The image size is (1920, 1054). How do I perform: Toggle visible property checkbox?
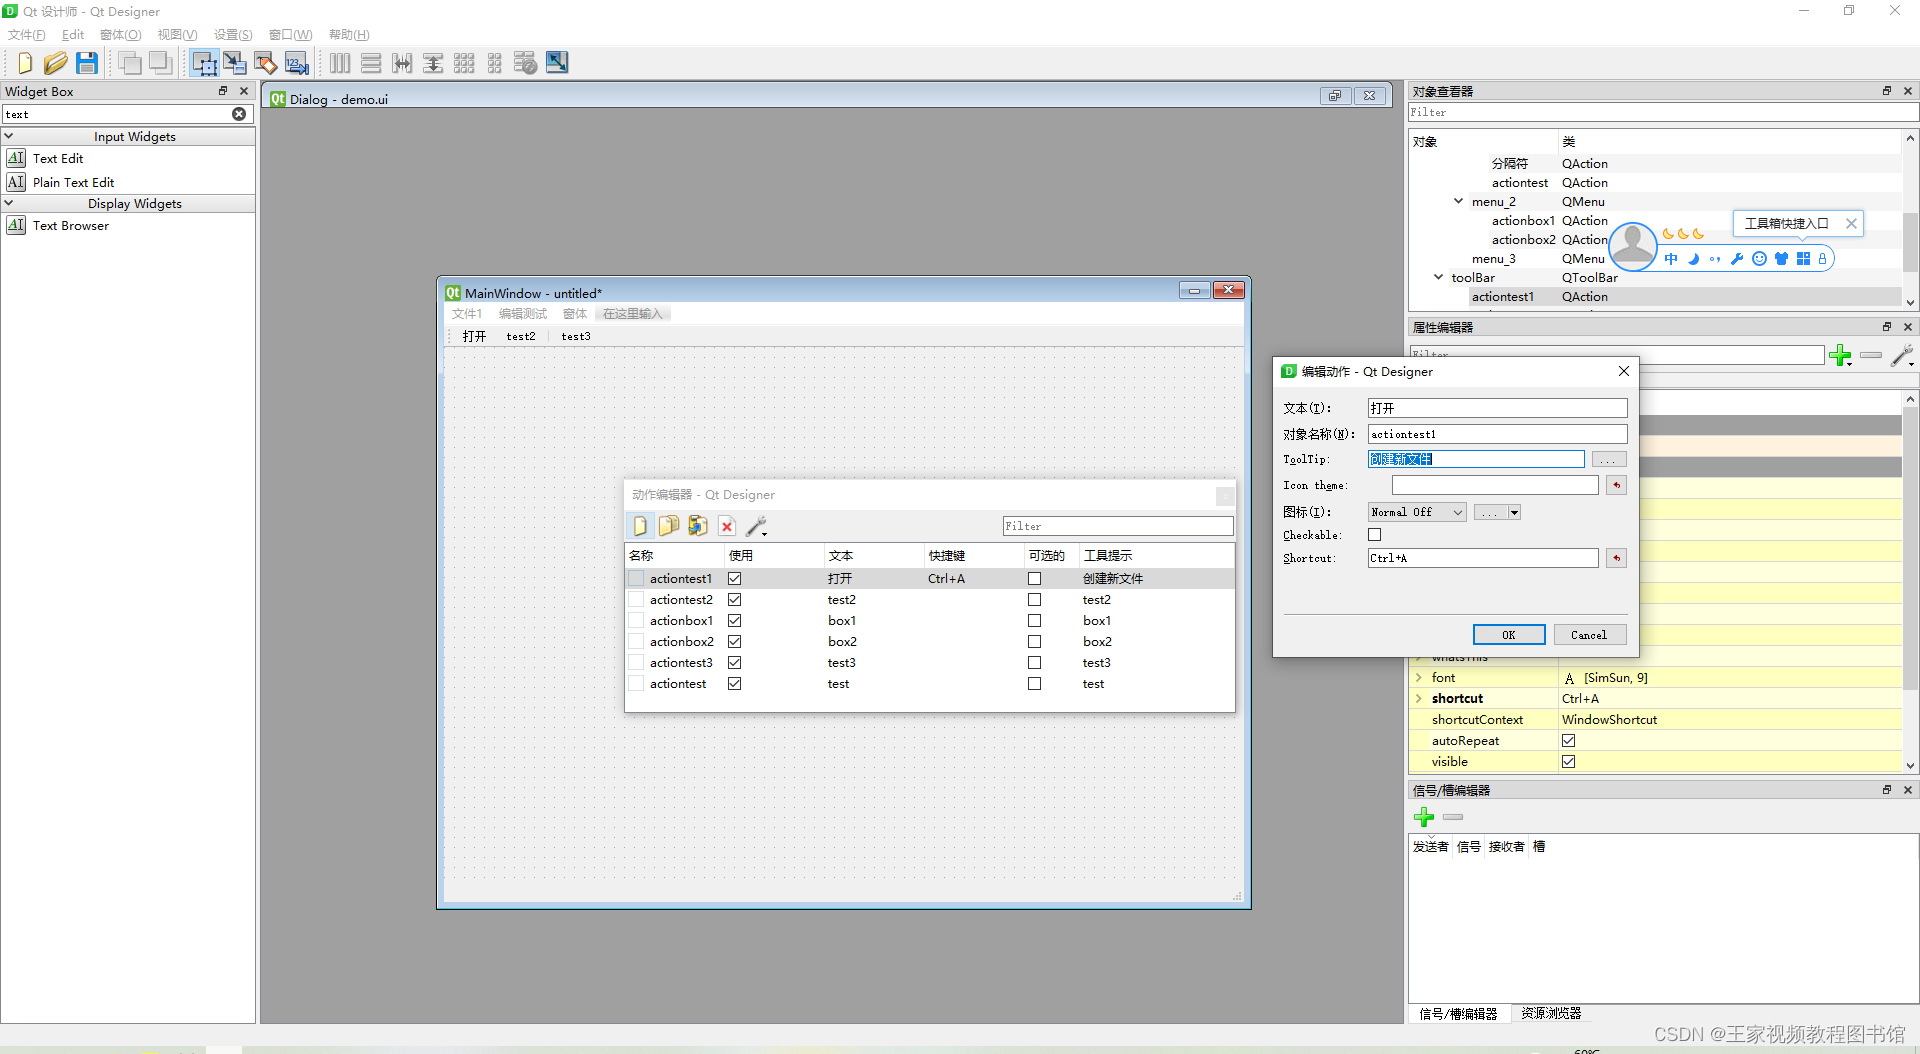(1569, 762)
